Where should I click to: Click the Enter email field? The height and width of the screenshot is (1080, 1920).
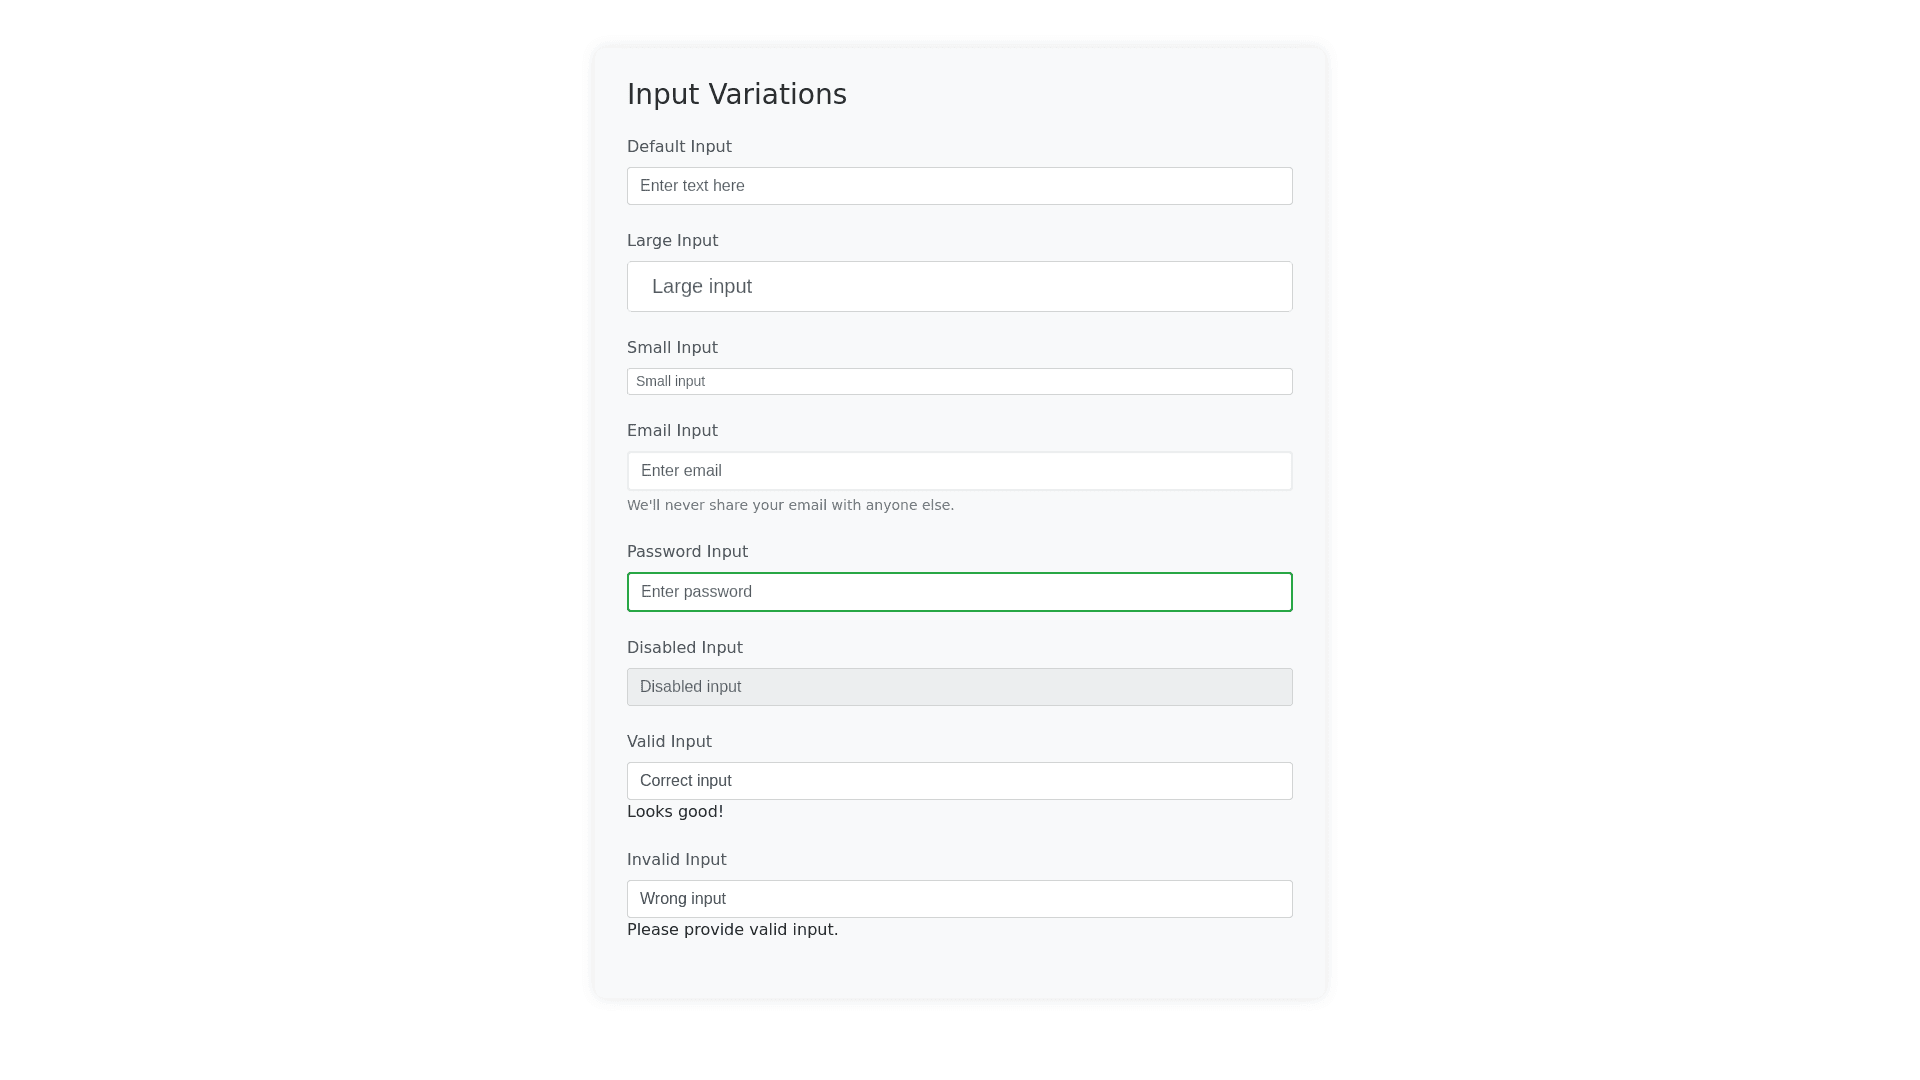pyautogui.click(x=960, y=471)
